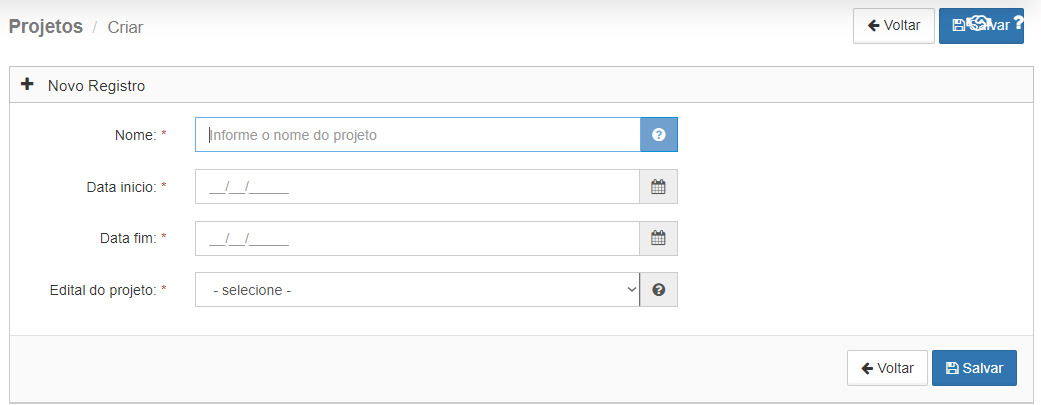Open the help tooltip beside the Nome field

pyautogui.click(x=659, y=135)
